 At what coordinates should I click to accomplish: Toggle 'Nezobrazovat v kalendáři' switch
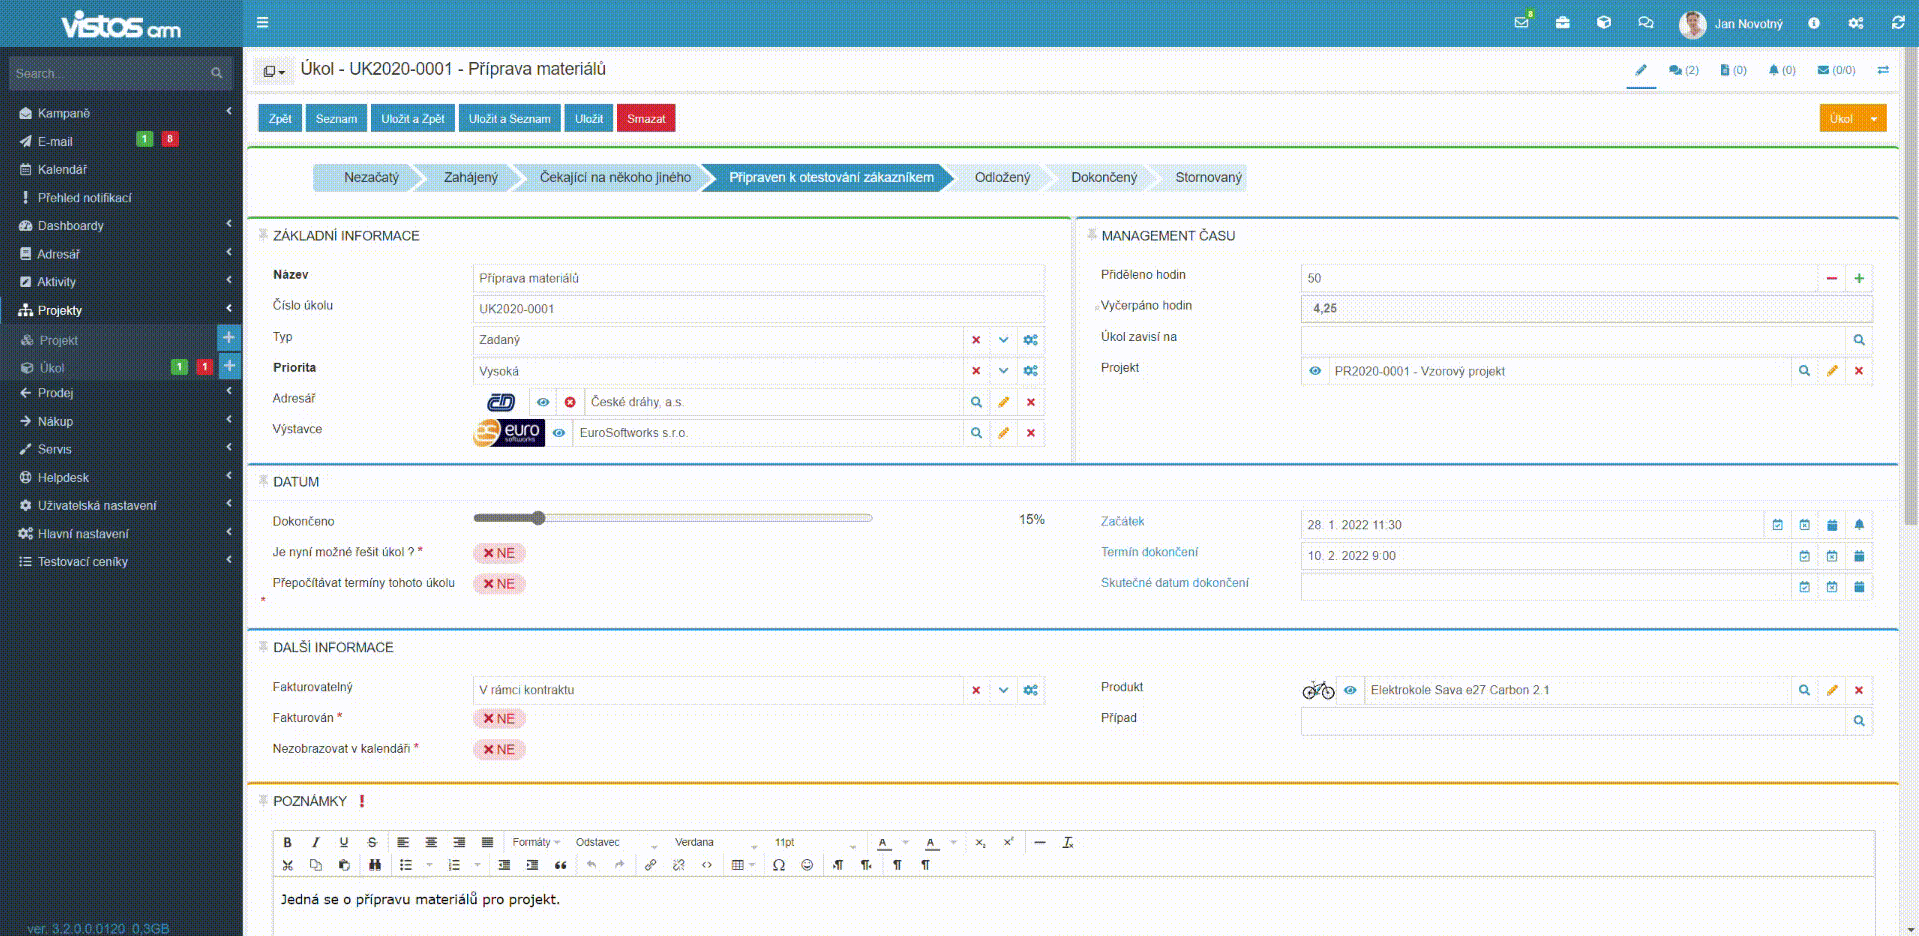[499, 750]
